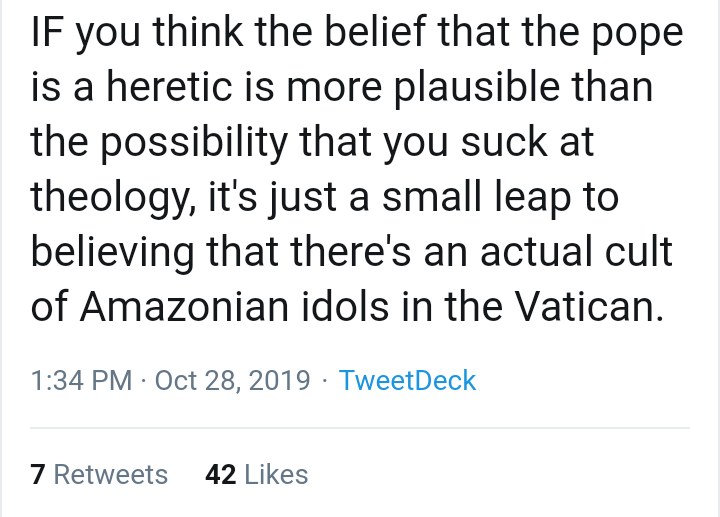This screenshot has width=720, height=517.
Task: Click the word 'heretic' in the tweet
Action: click(x=169, y=86)
